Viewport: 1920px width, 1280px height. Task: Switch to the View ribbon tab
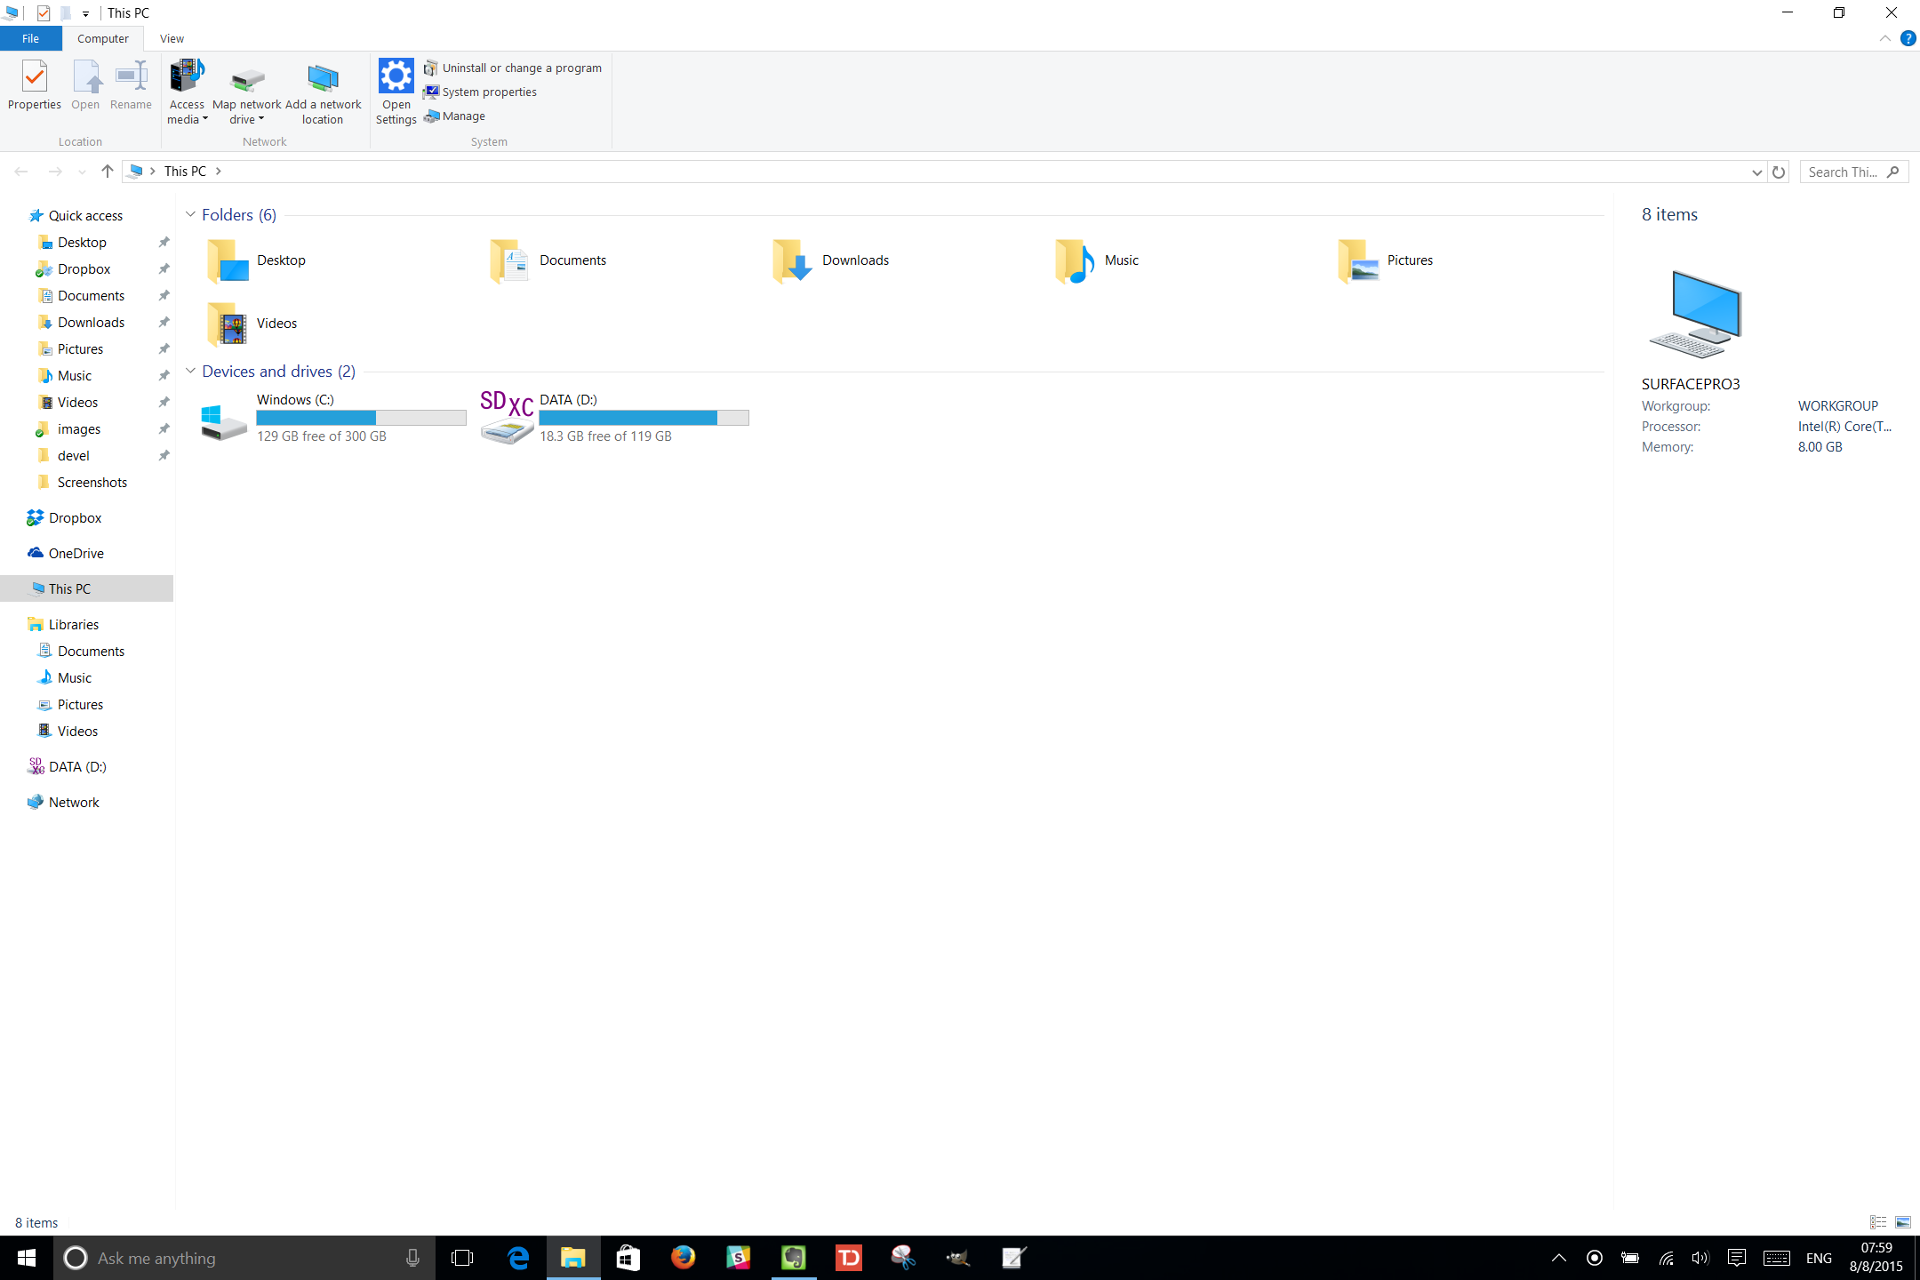172,39
